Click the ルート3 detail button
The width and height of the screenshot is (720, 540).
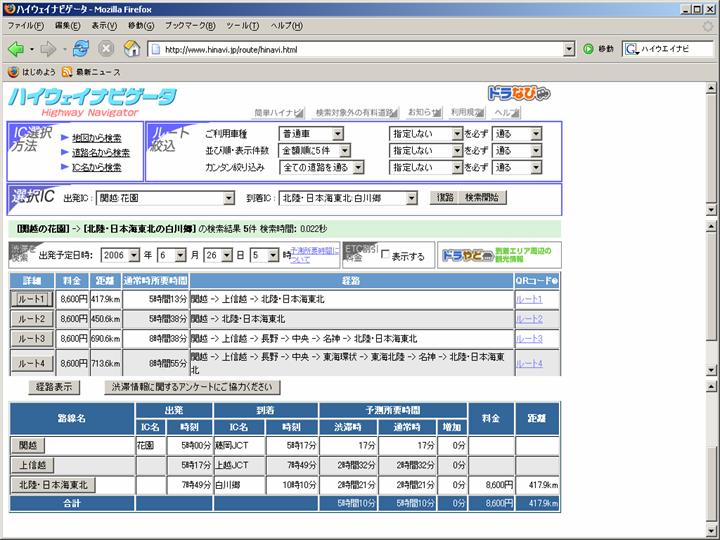click(32, 338)
